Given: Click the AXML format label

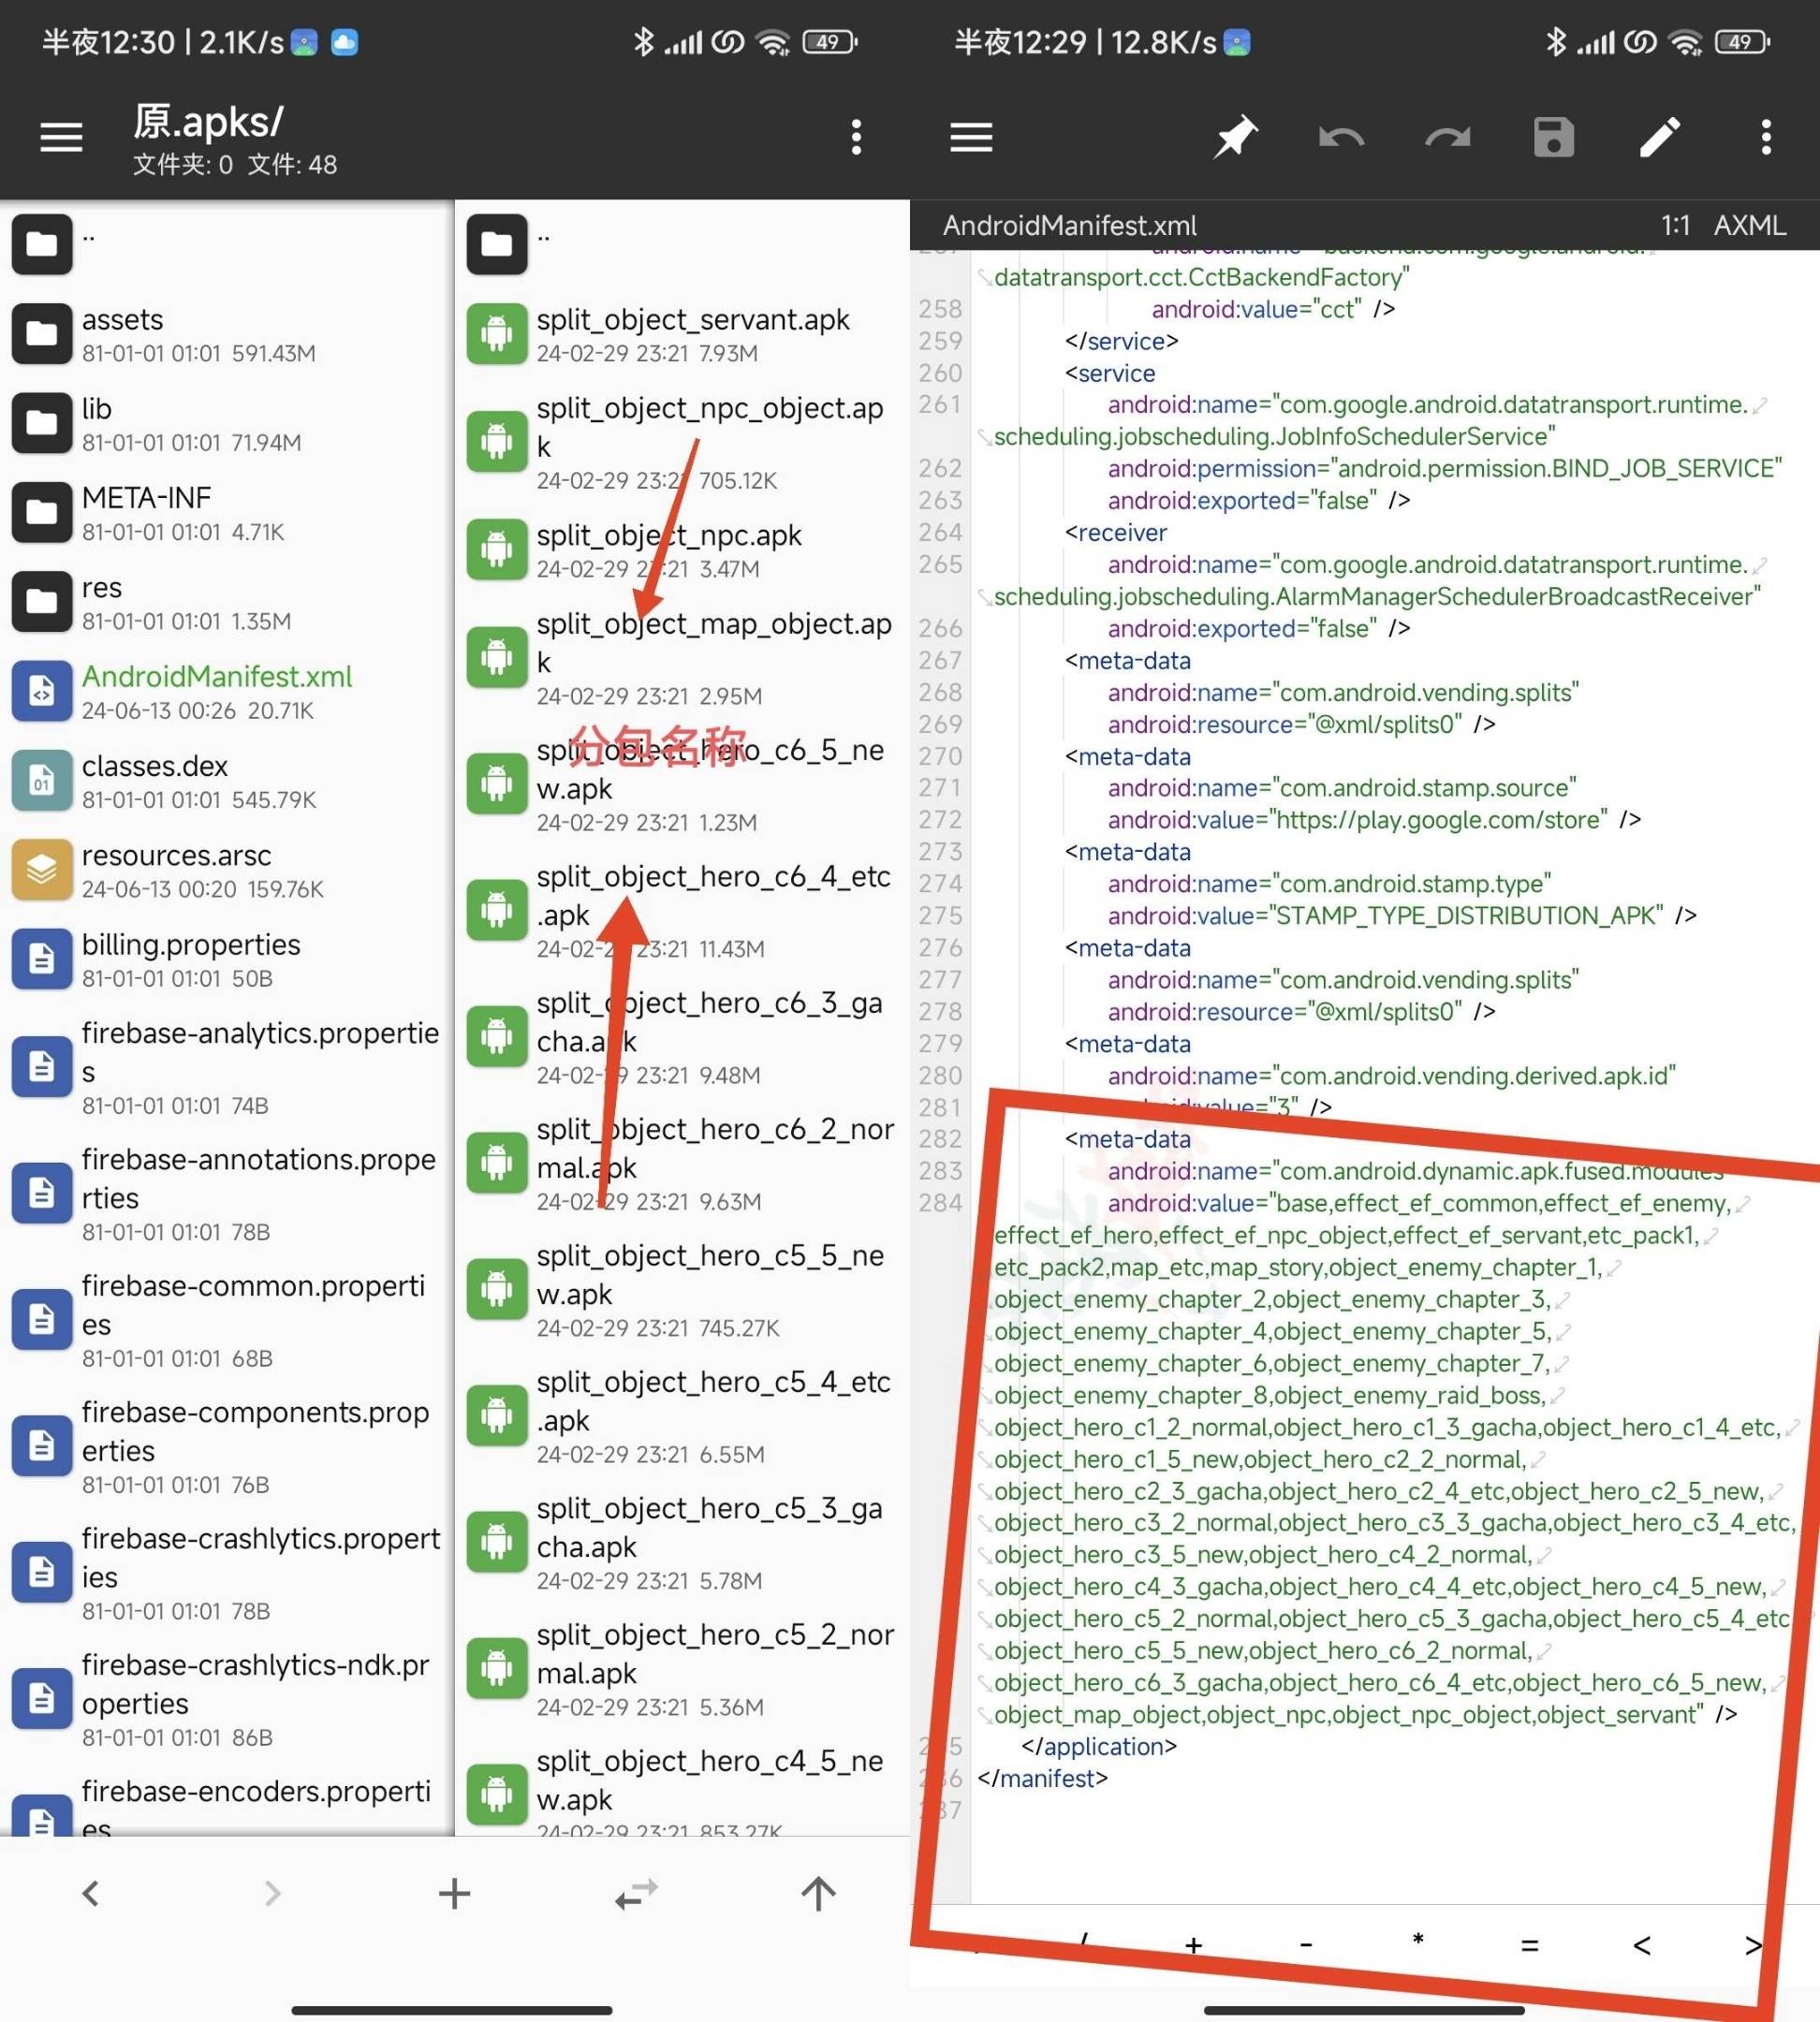Looking at the screenshot, I should pyautogui.click(x=1749, y=225).
